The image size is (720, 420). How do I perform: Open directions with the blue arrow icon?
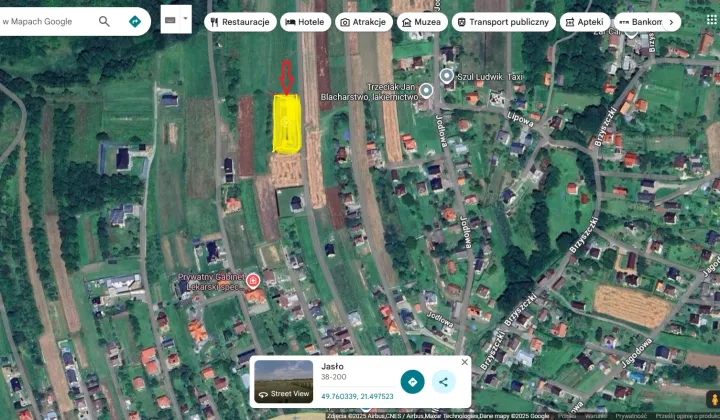pyautogui.click(x=135, y=21)
